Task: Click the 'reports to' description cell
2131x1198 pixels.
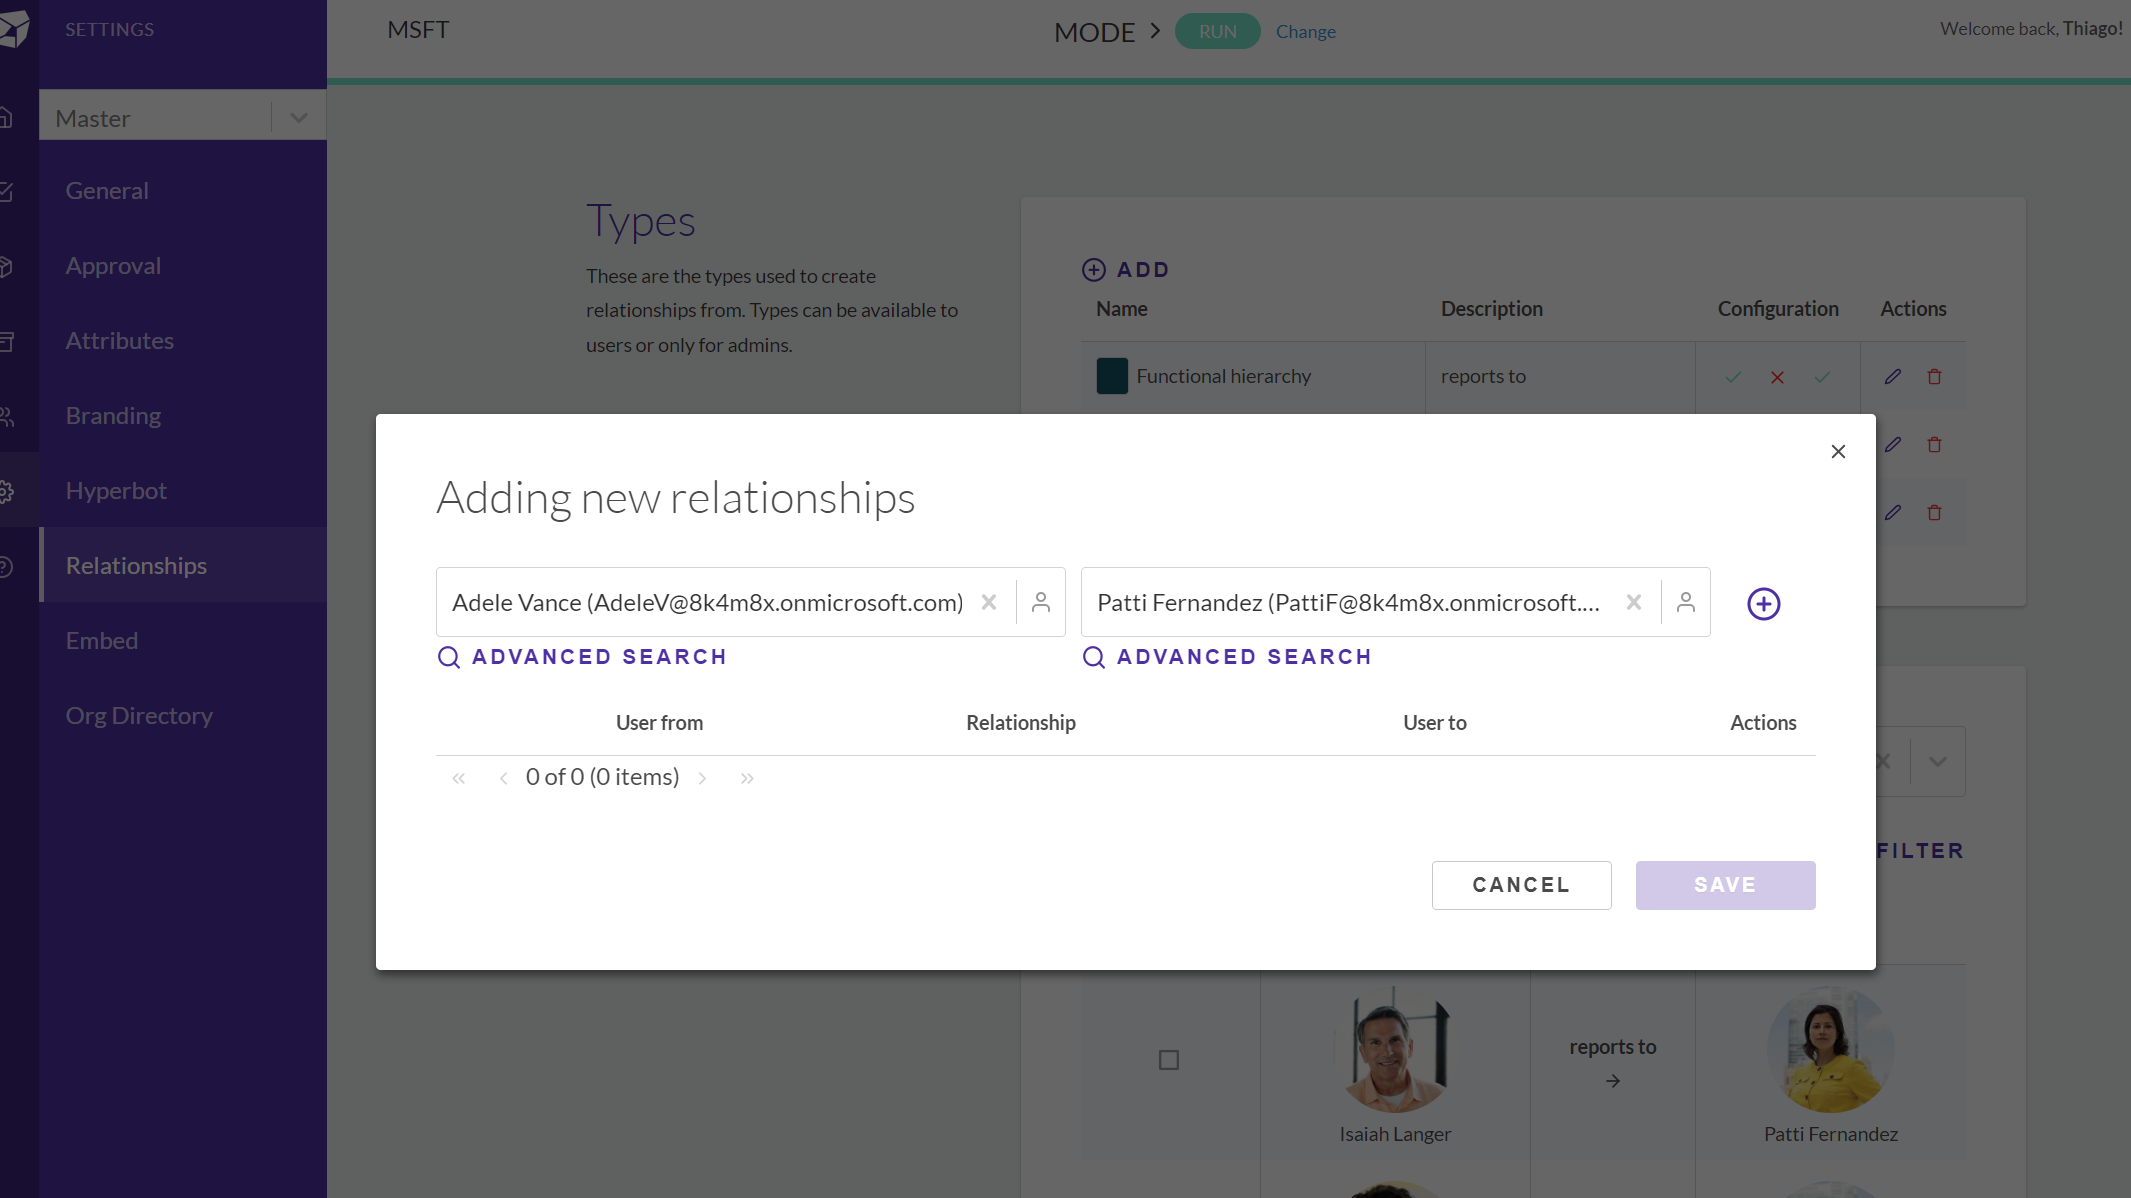Action: pyautogui.click(x=1560, y=377)
